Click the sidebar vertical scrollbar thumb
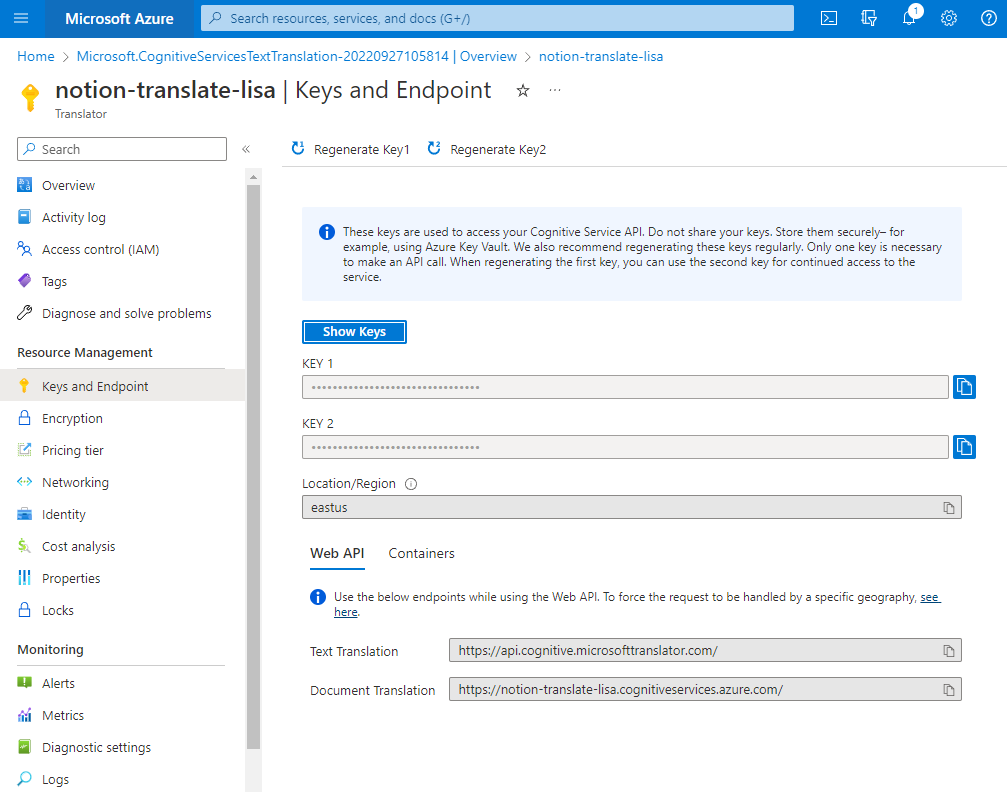Image resolution: width=1007 pixels, height=792 pixels. coord(253,467)
